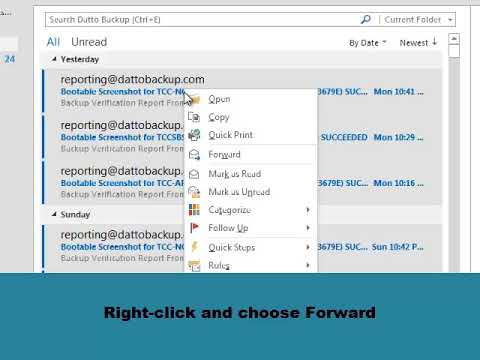Switch to the Unread filter tab
Screen dimensions: 480x360
tap(89, 42)
